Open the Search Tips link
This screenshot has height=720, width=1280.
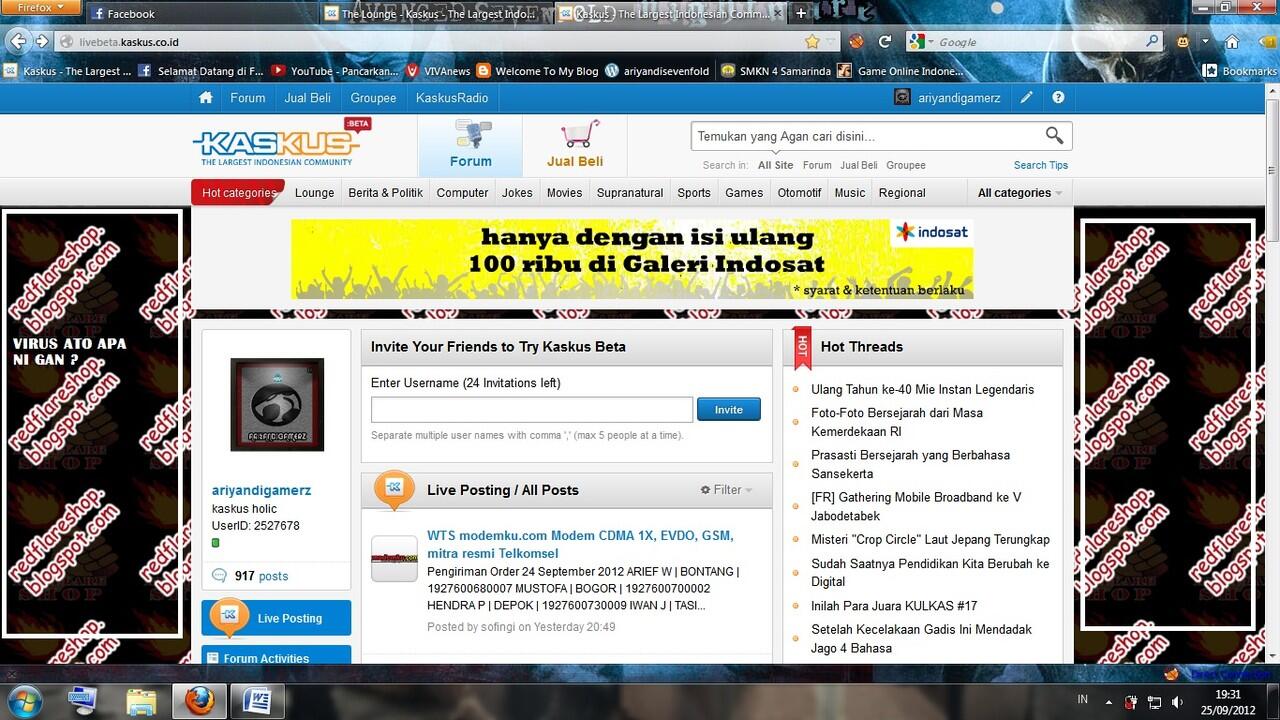(x=1041, y=165)
